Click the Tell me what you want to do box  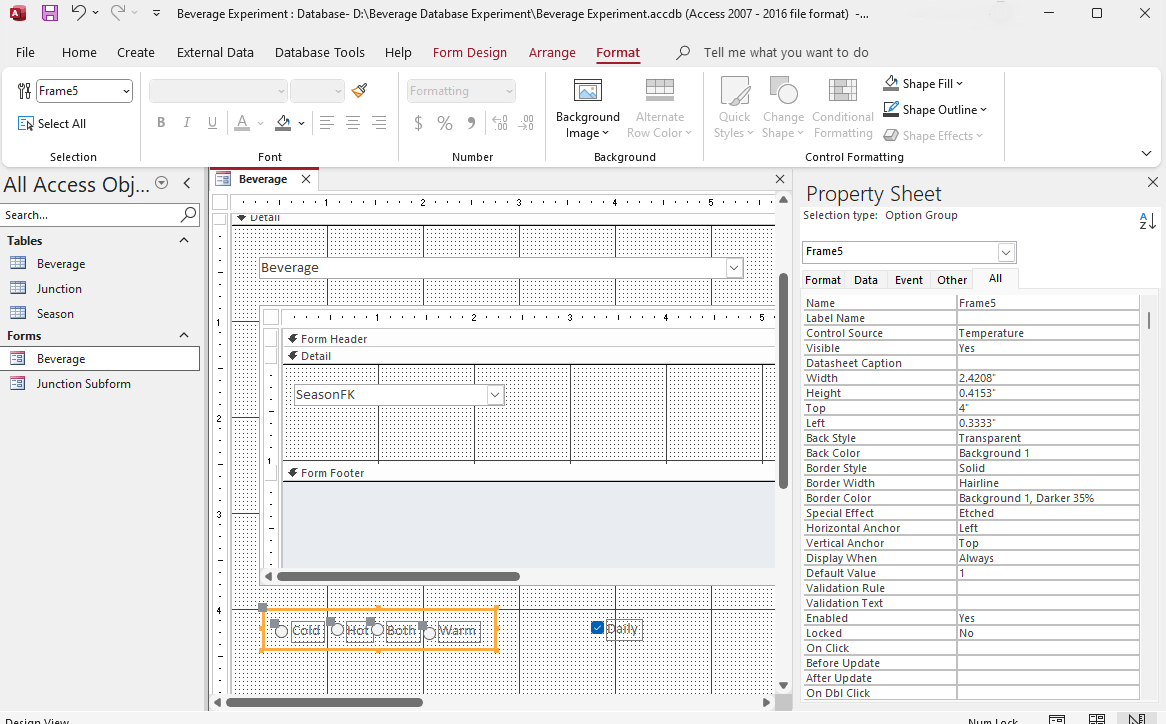pyautogui.click(x=785, y=52)
